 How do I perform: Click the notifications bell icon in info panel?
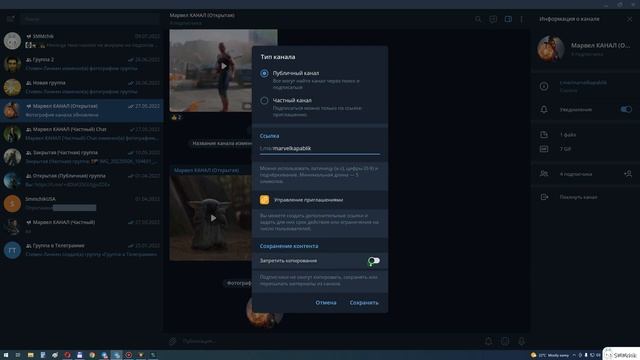tap(544, 109)
